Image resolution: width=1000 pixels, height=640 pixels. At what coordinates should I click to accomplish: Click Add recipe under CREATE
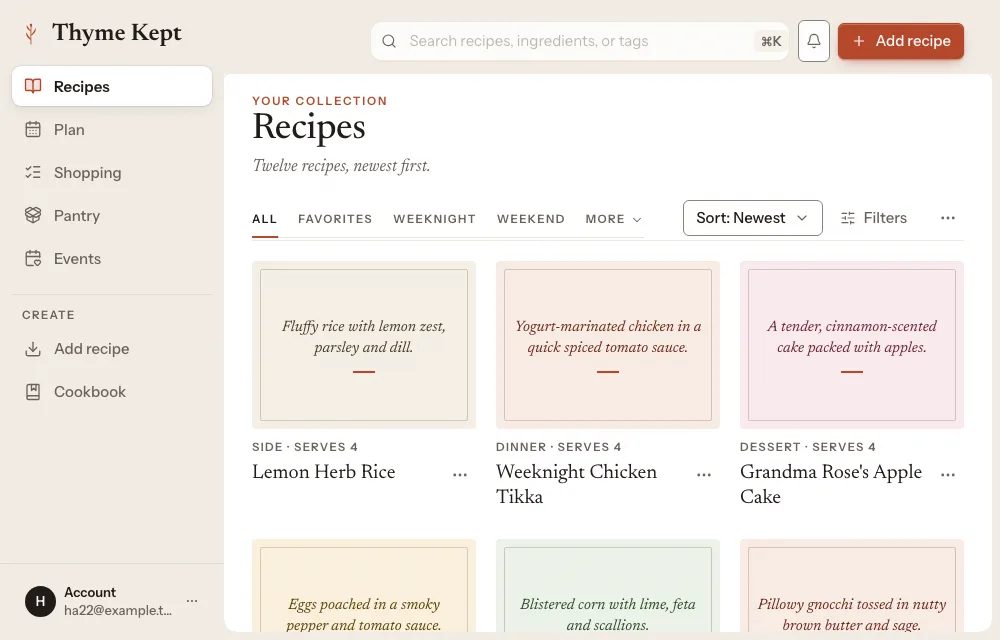pos(112,349)
